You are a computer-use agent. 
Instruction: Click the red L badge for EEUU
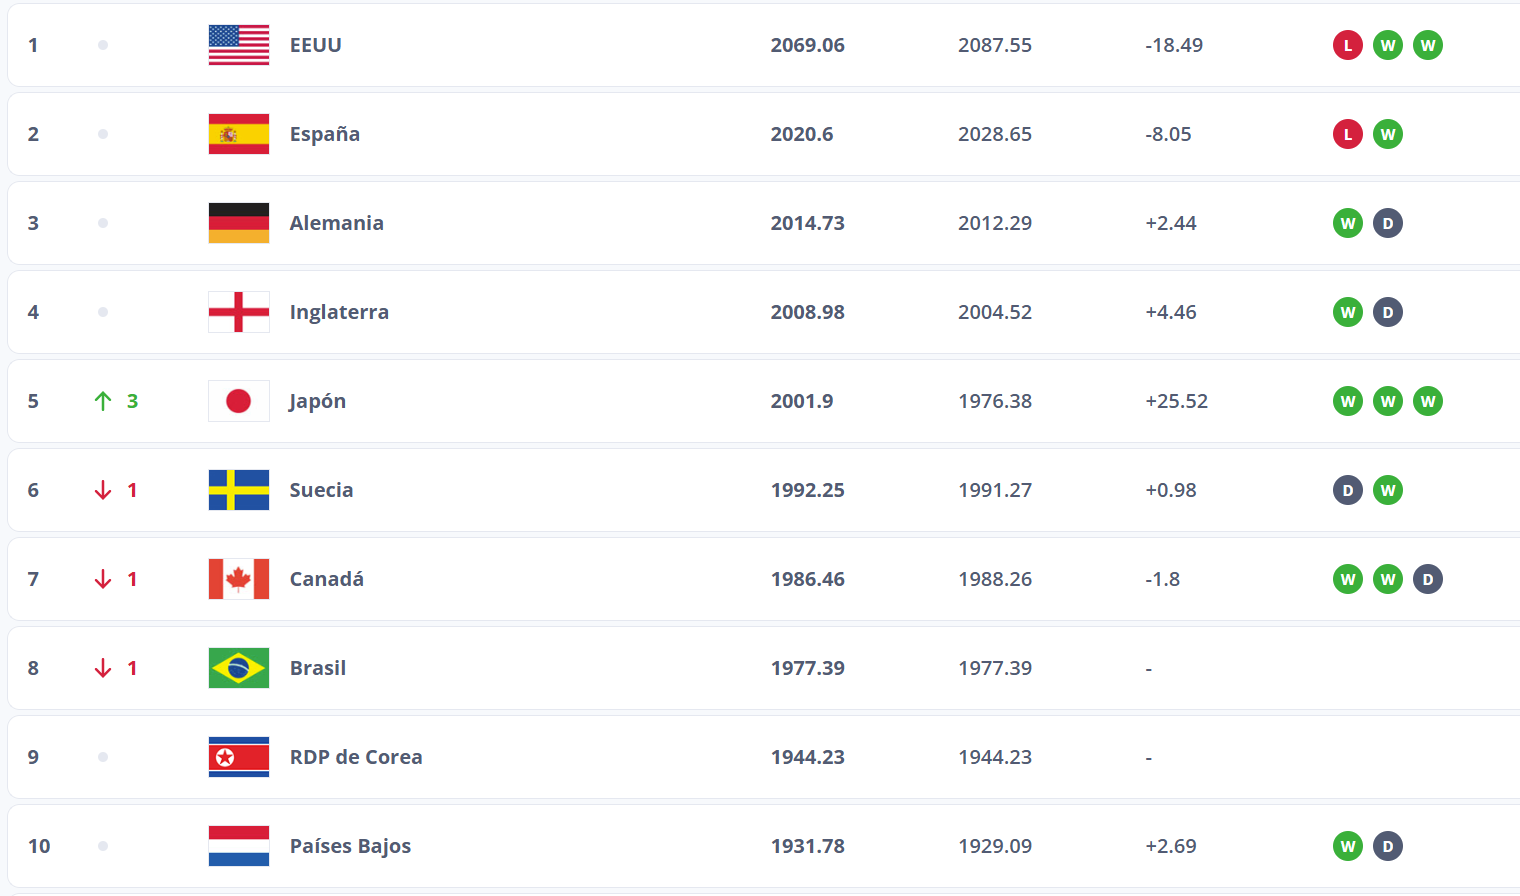pos(1347,45)
